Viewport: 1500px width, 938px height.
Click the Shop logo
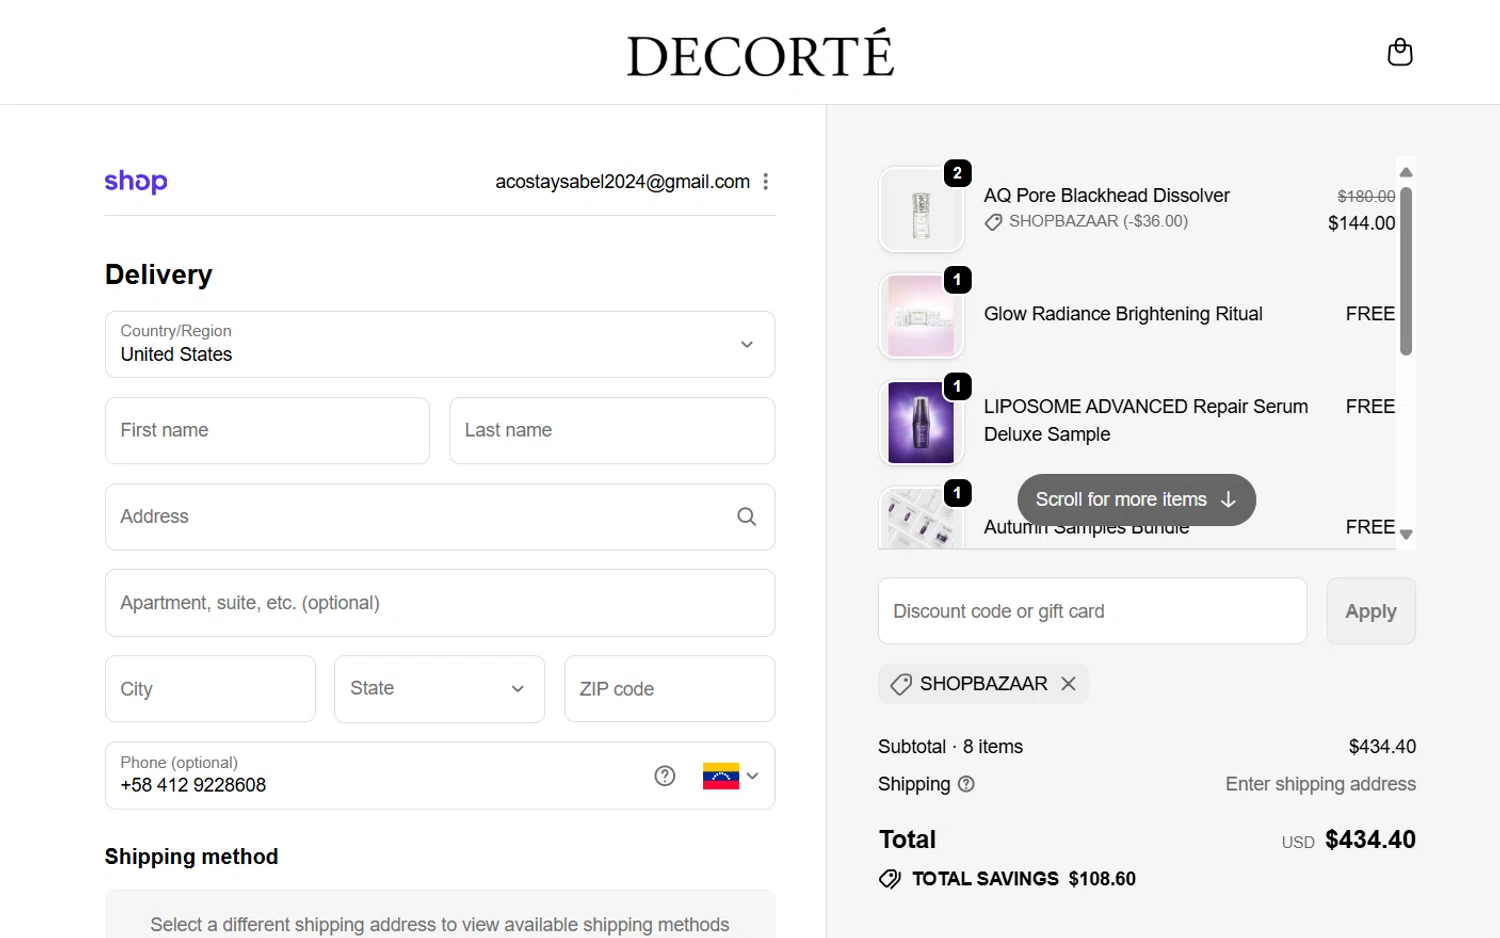(136, 181)
